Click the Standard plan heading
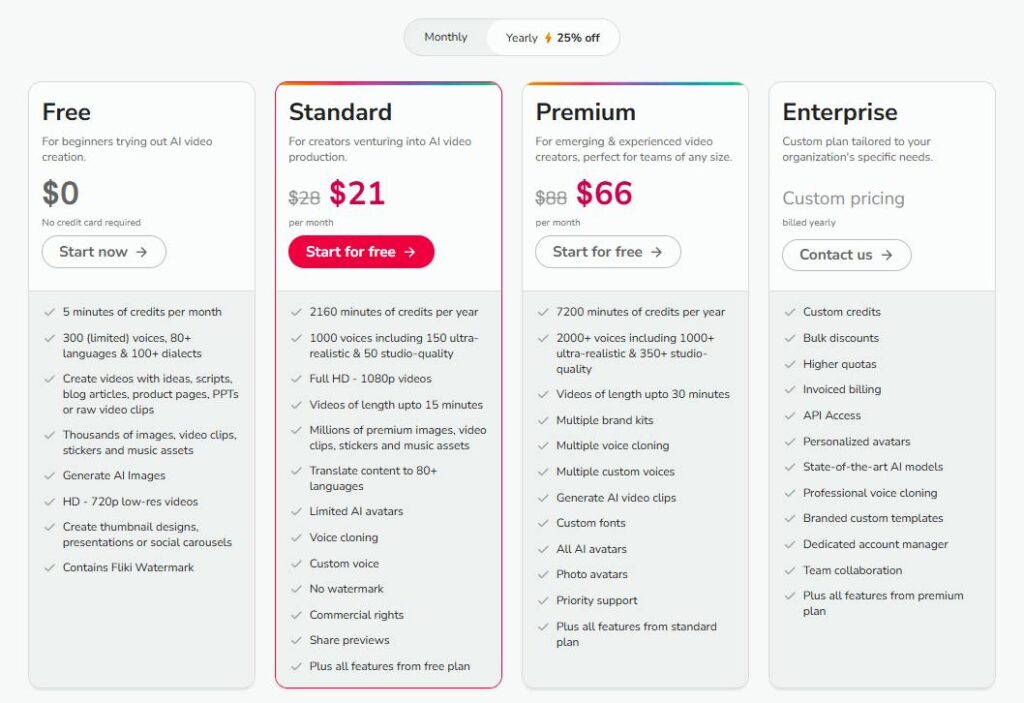The image size is (1024, 703). point(340,112)
